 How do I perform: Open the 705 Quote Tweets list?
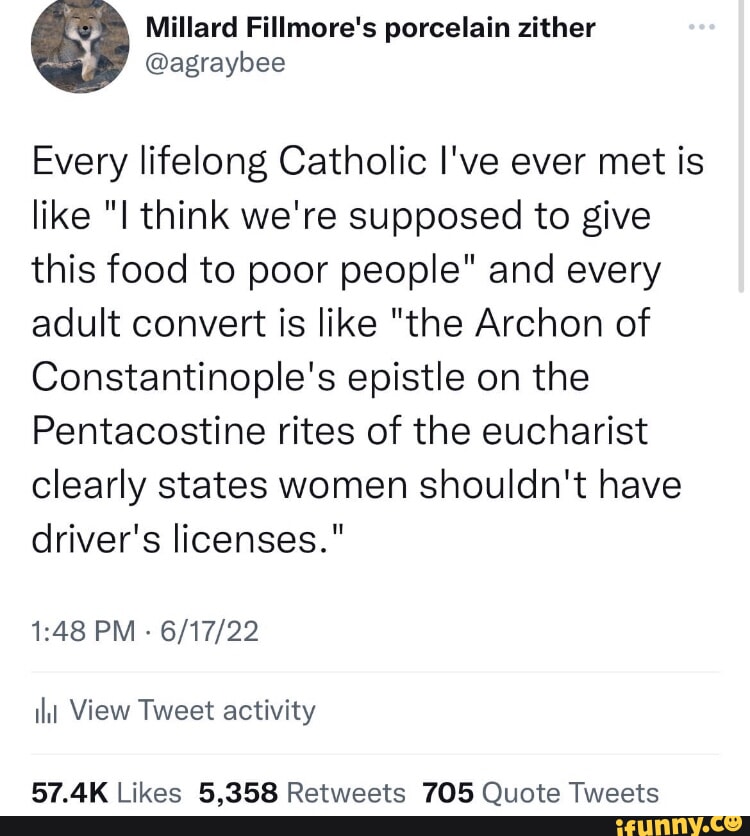540,793
